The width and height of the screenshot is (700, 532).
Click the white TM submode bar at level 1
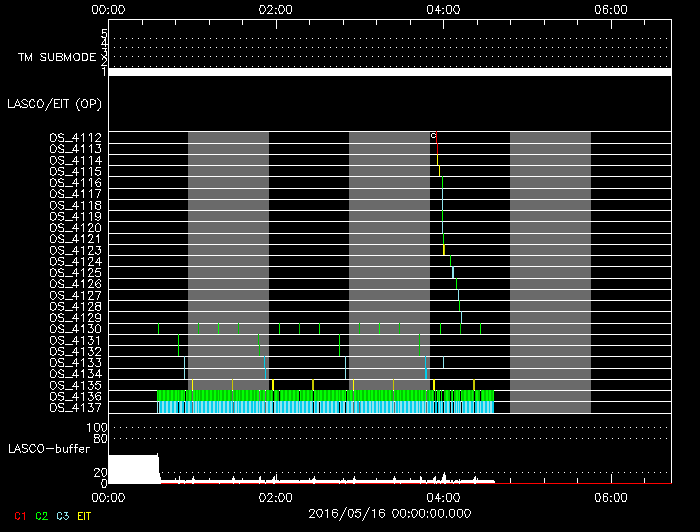(389, 72)
